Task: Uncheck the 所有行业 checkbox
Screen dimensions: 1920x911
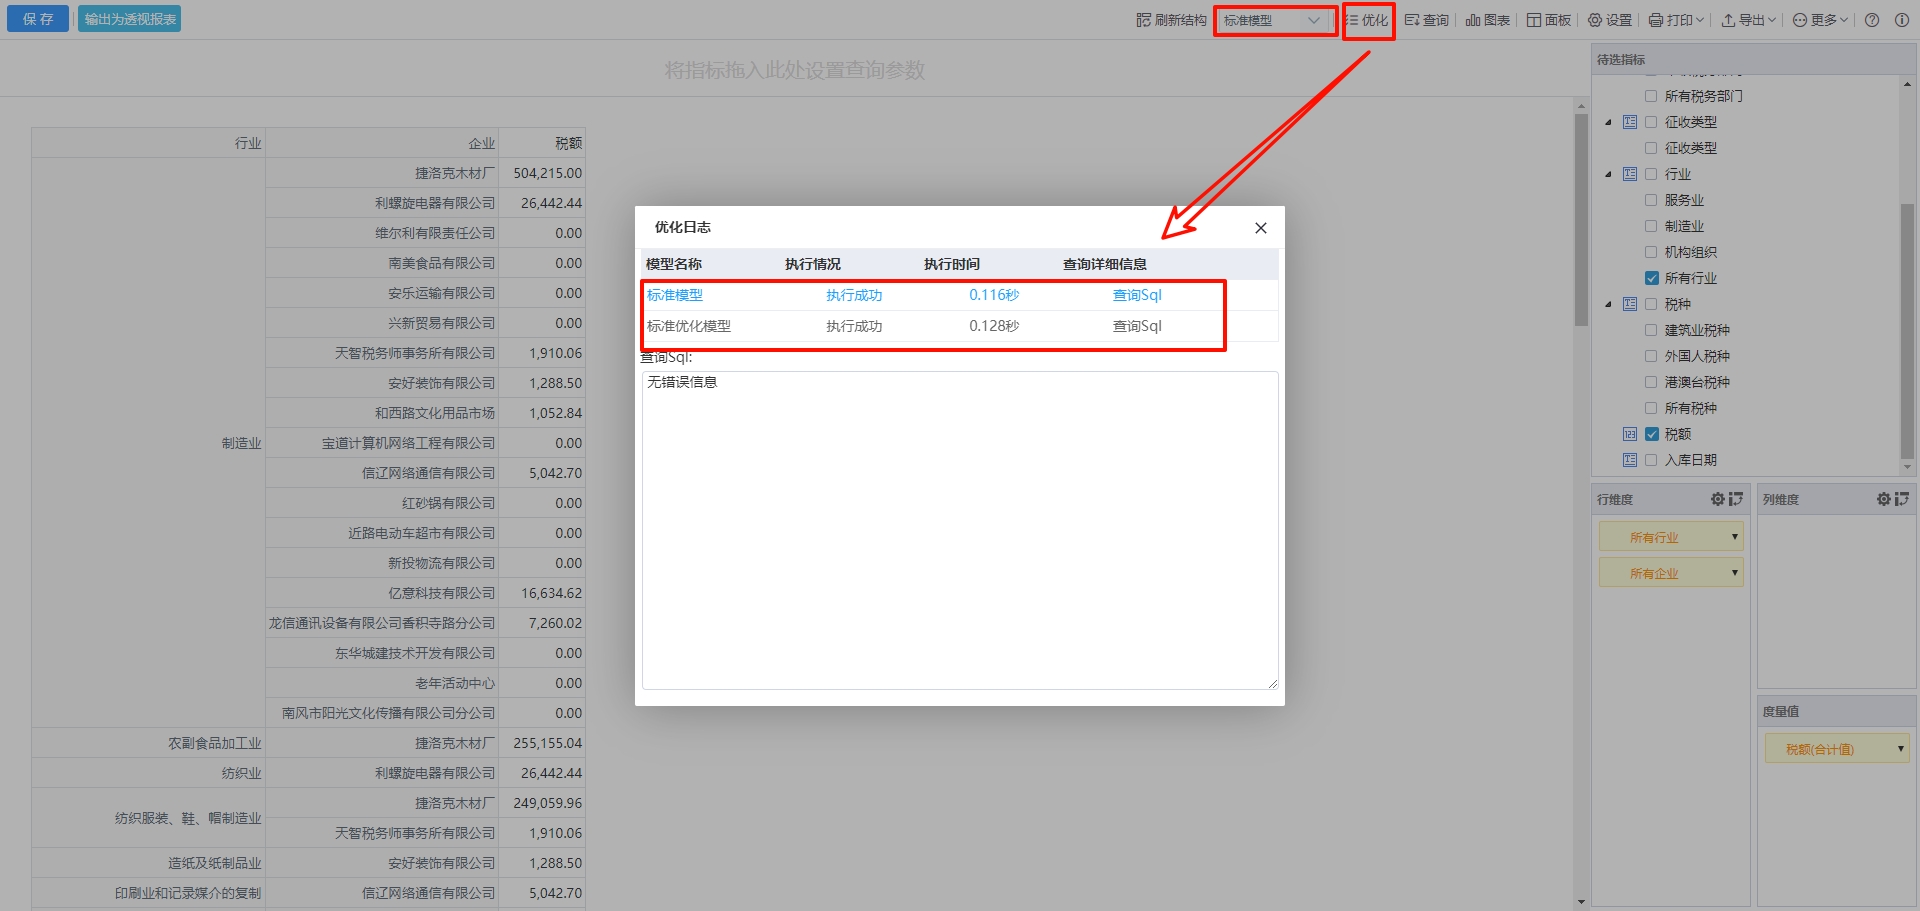Action: [x=1651, y=278]
